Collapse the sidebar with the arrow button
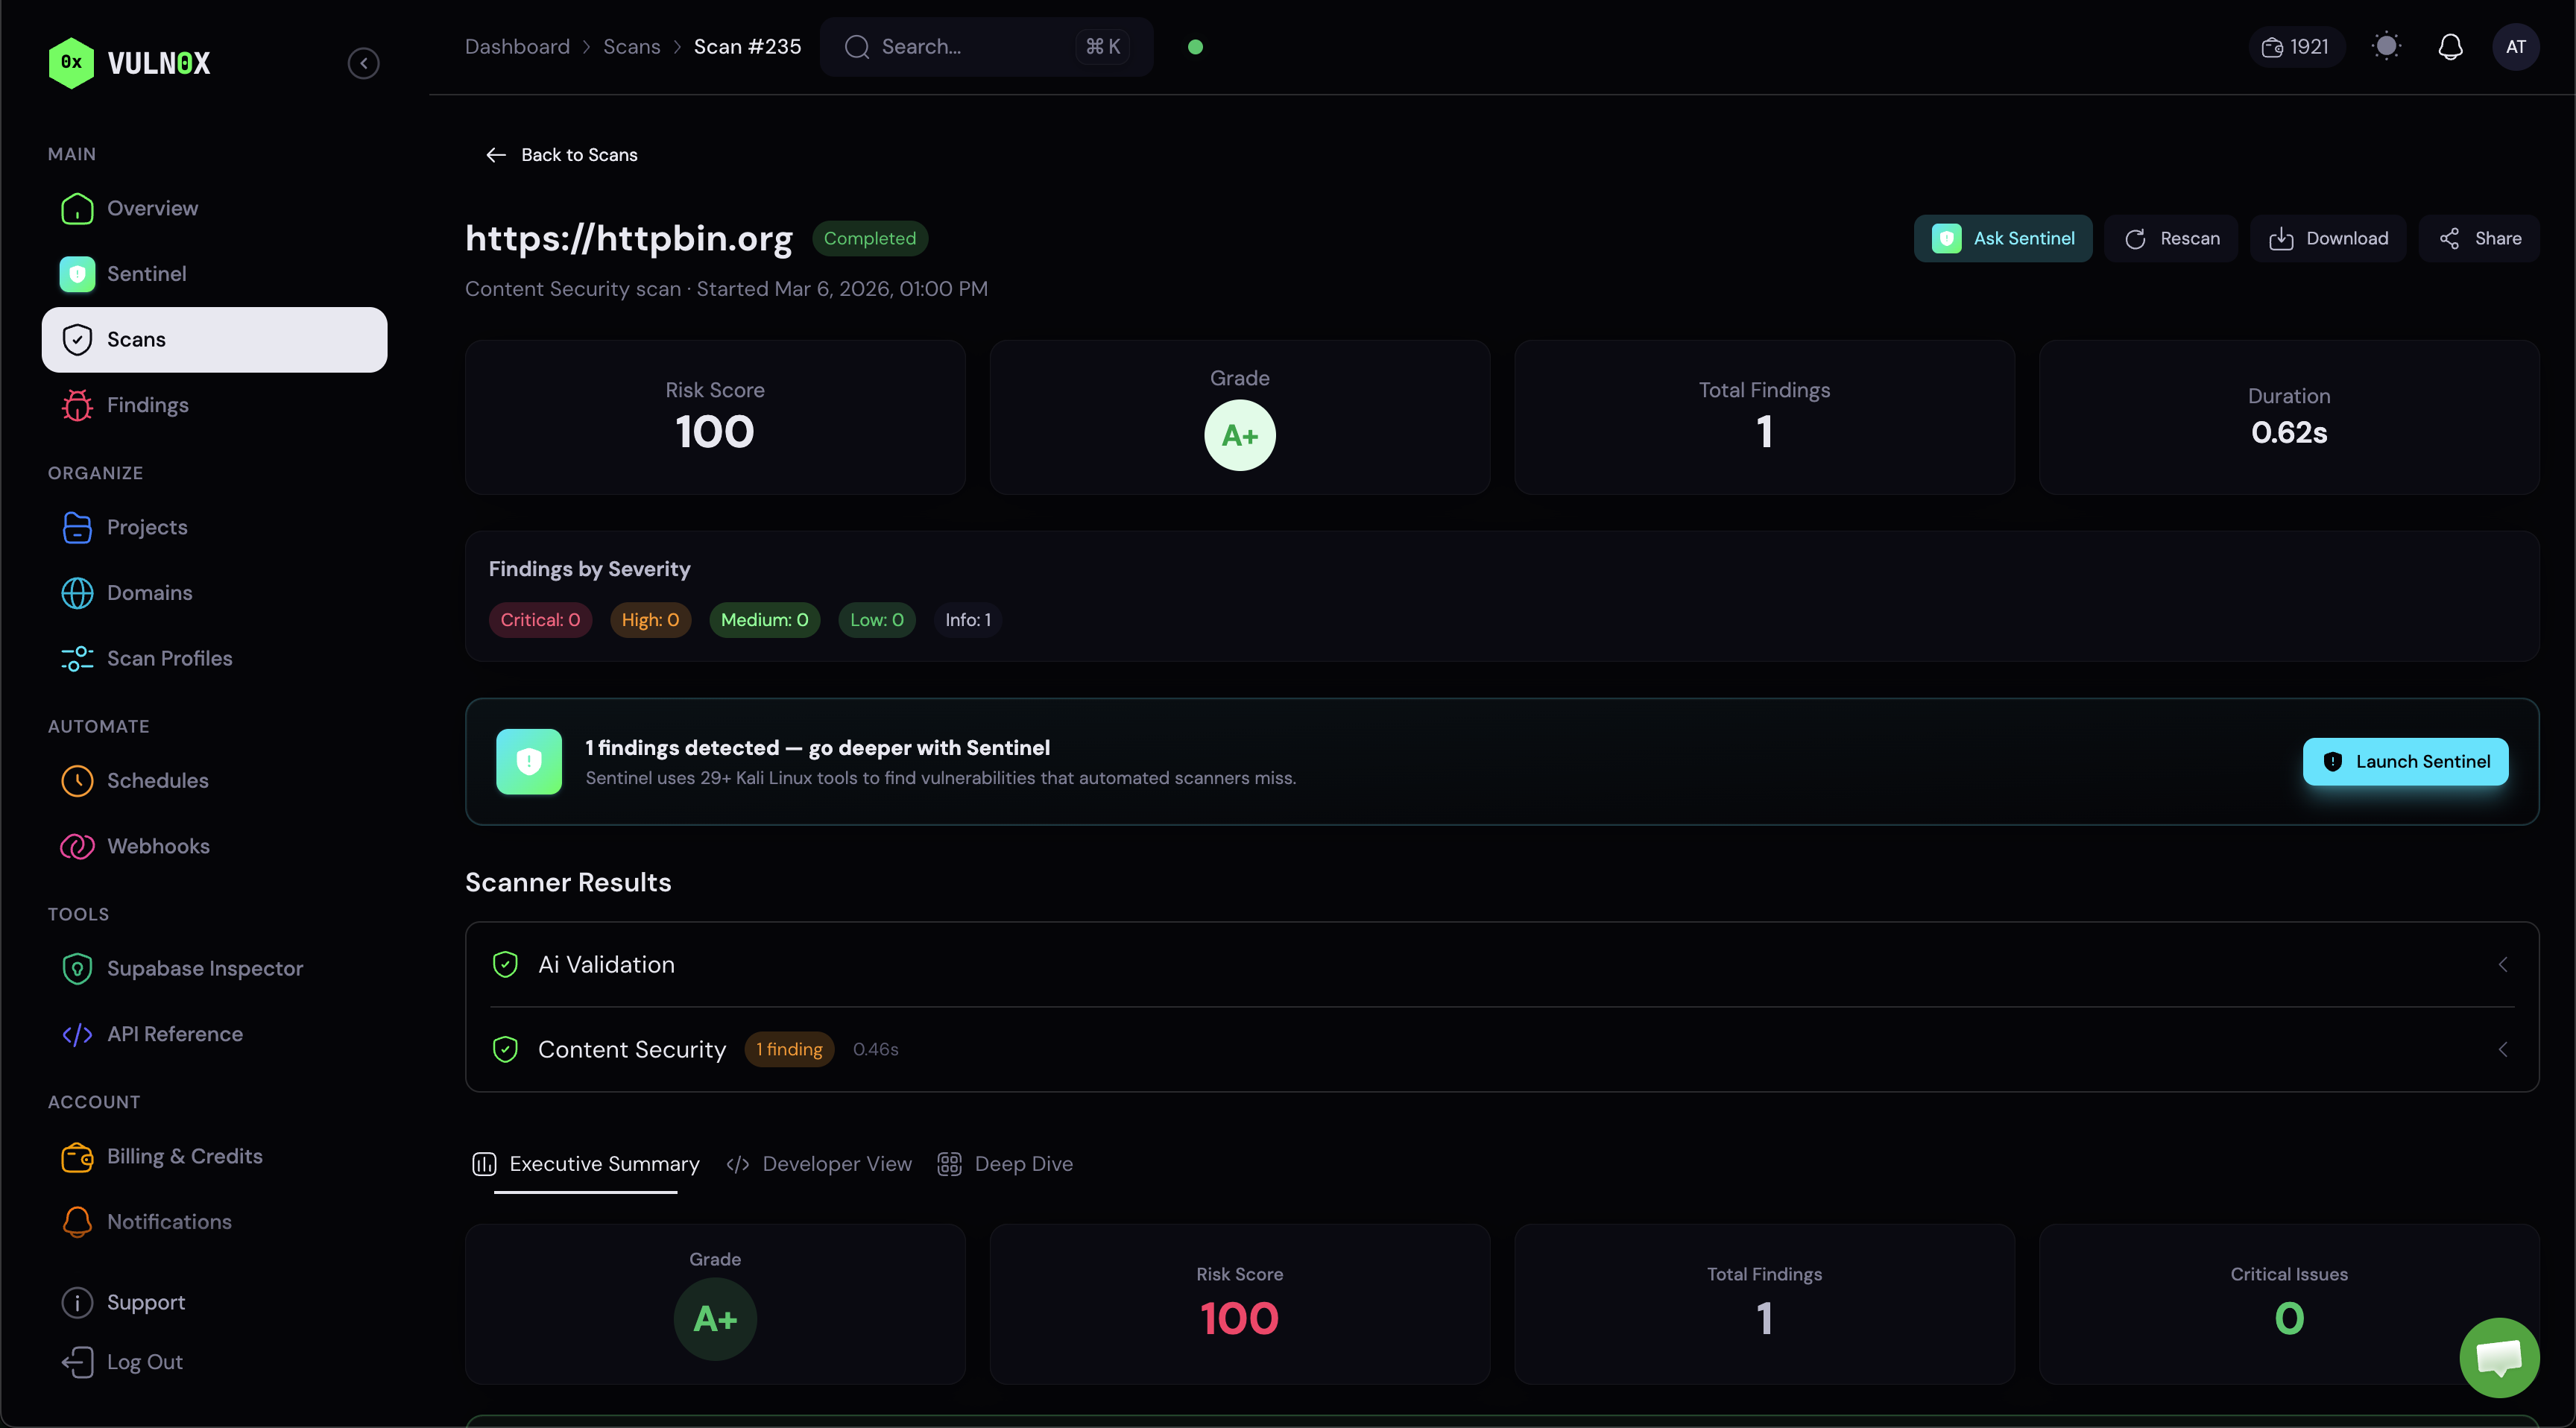 click(x=363, y=63)
